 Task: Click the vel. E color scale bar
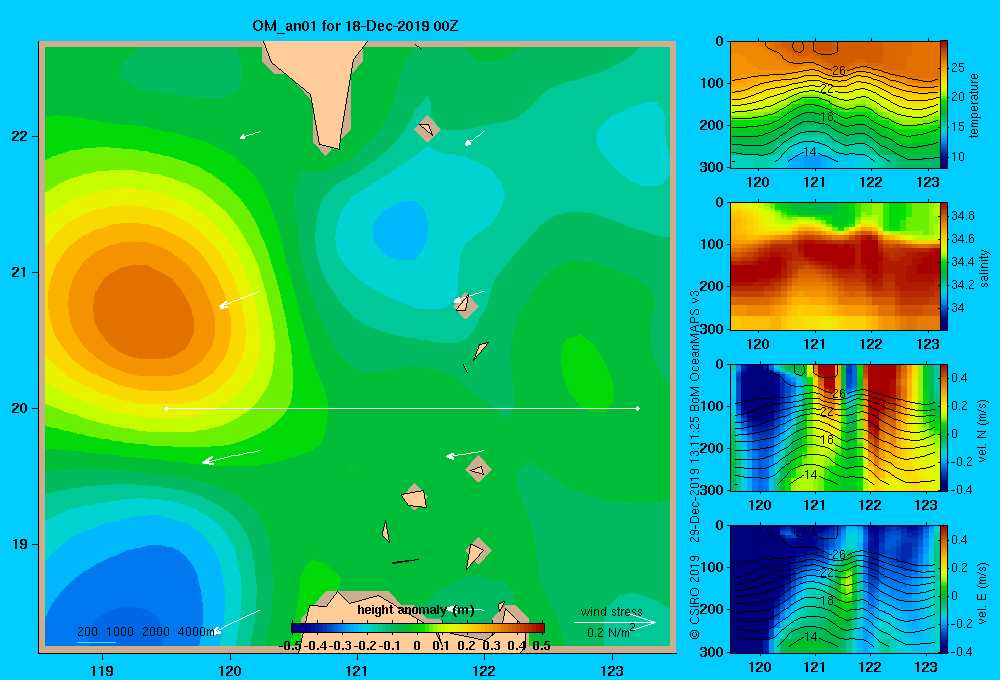944,589
